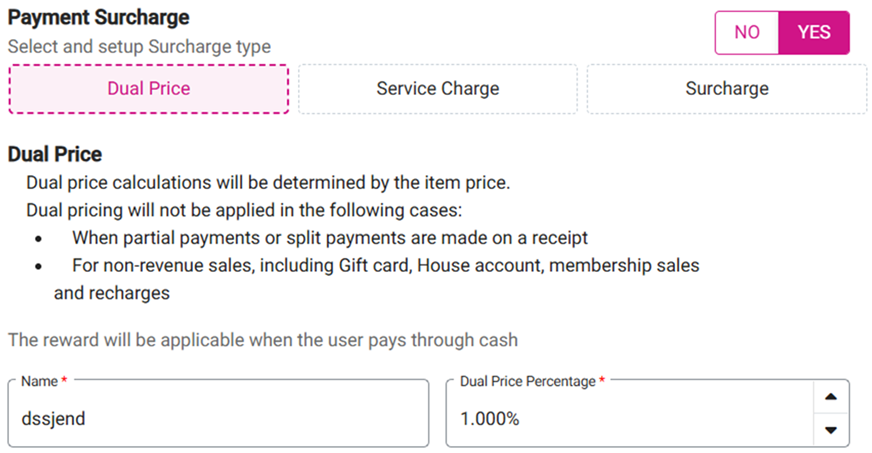Decrease the Dual Price Percentage with down arrow
Image resolution: width=872 pixels, height=453 pixels.
pyautogui.click(x=829, y=430)
